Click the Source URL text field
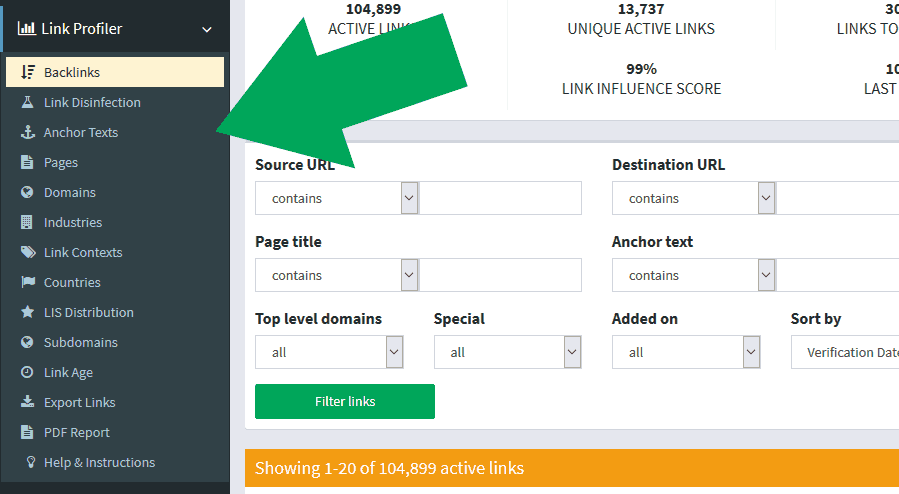The height and width of the screenshot is (494, 899). pyautogui.click(x=500, y=198)
